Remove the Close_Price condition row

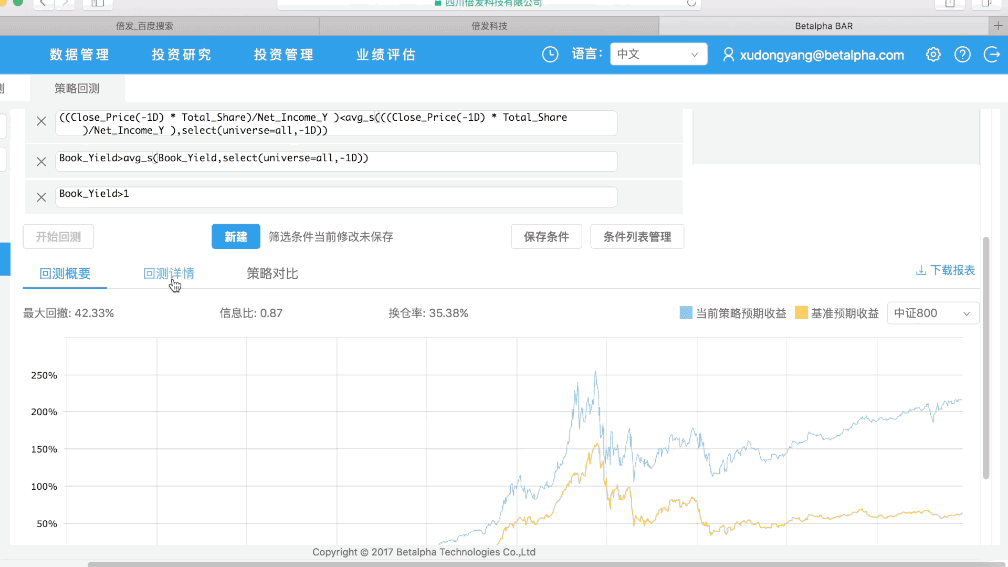pos(41,121)
